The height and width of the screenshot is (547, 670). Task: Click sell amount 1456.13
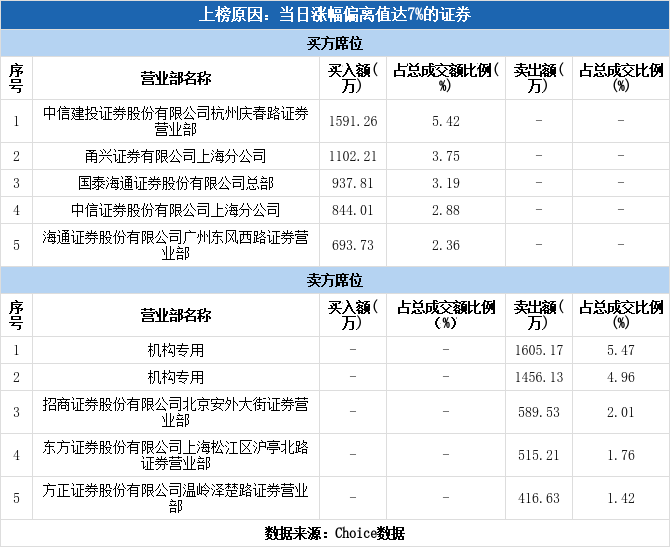click(x=539, y=377)
